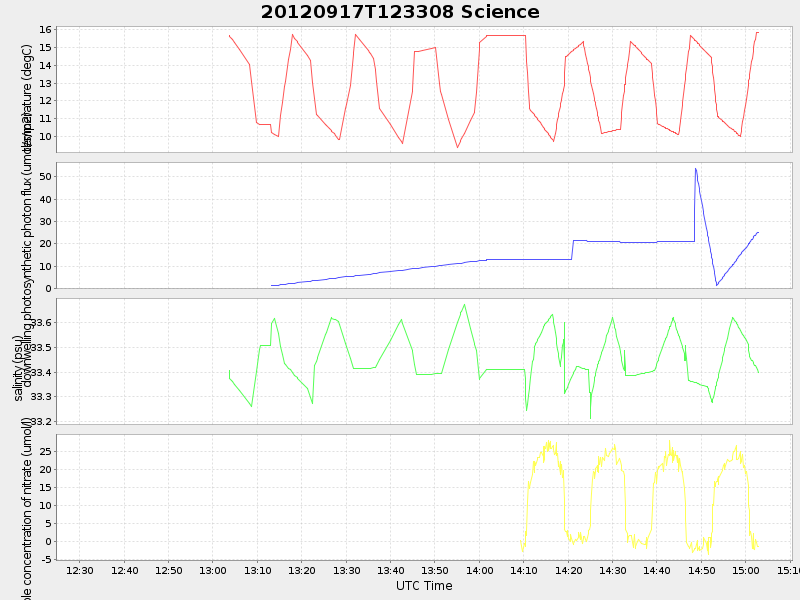
Task: Click the 16 tick on temperature axis
Action: click(x=45, y=30)
